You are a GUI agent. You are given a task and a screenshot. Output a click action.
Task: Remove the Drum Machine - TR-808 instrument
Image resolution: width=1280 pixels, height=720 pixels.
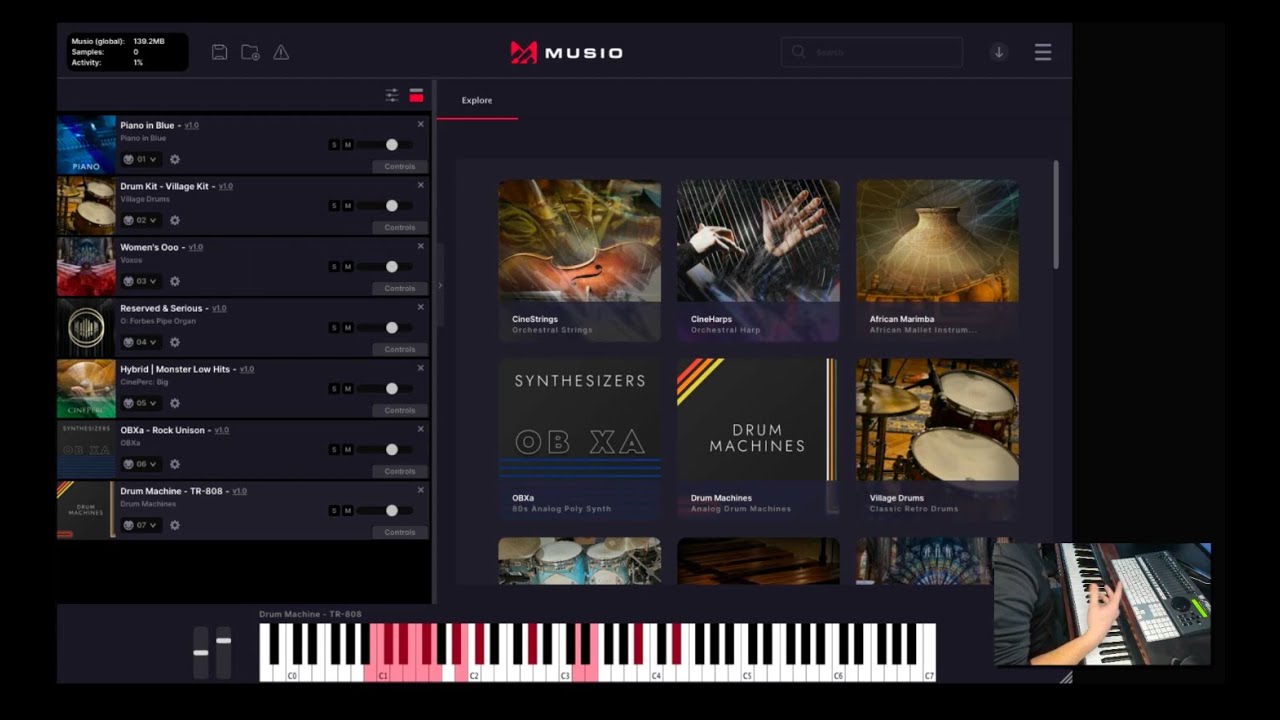coord(421,490)
